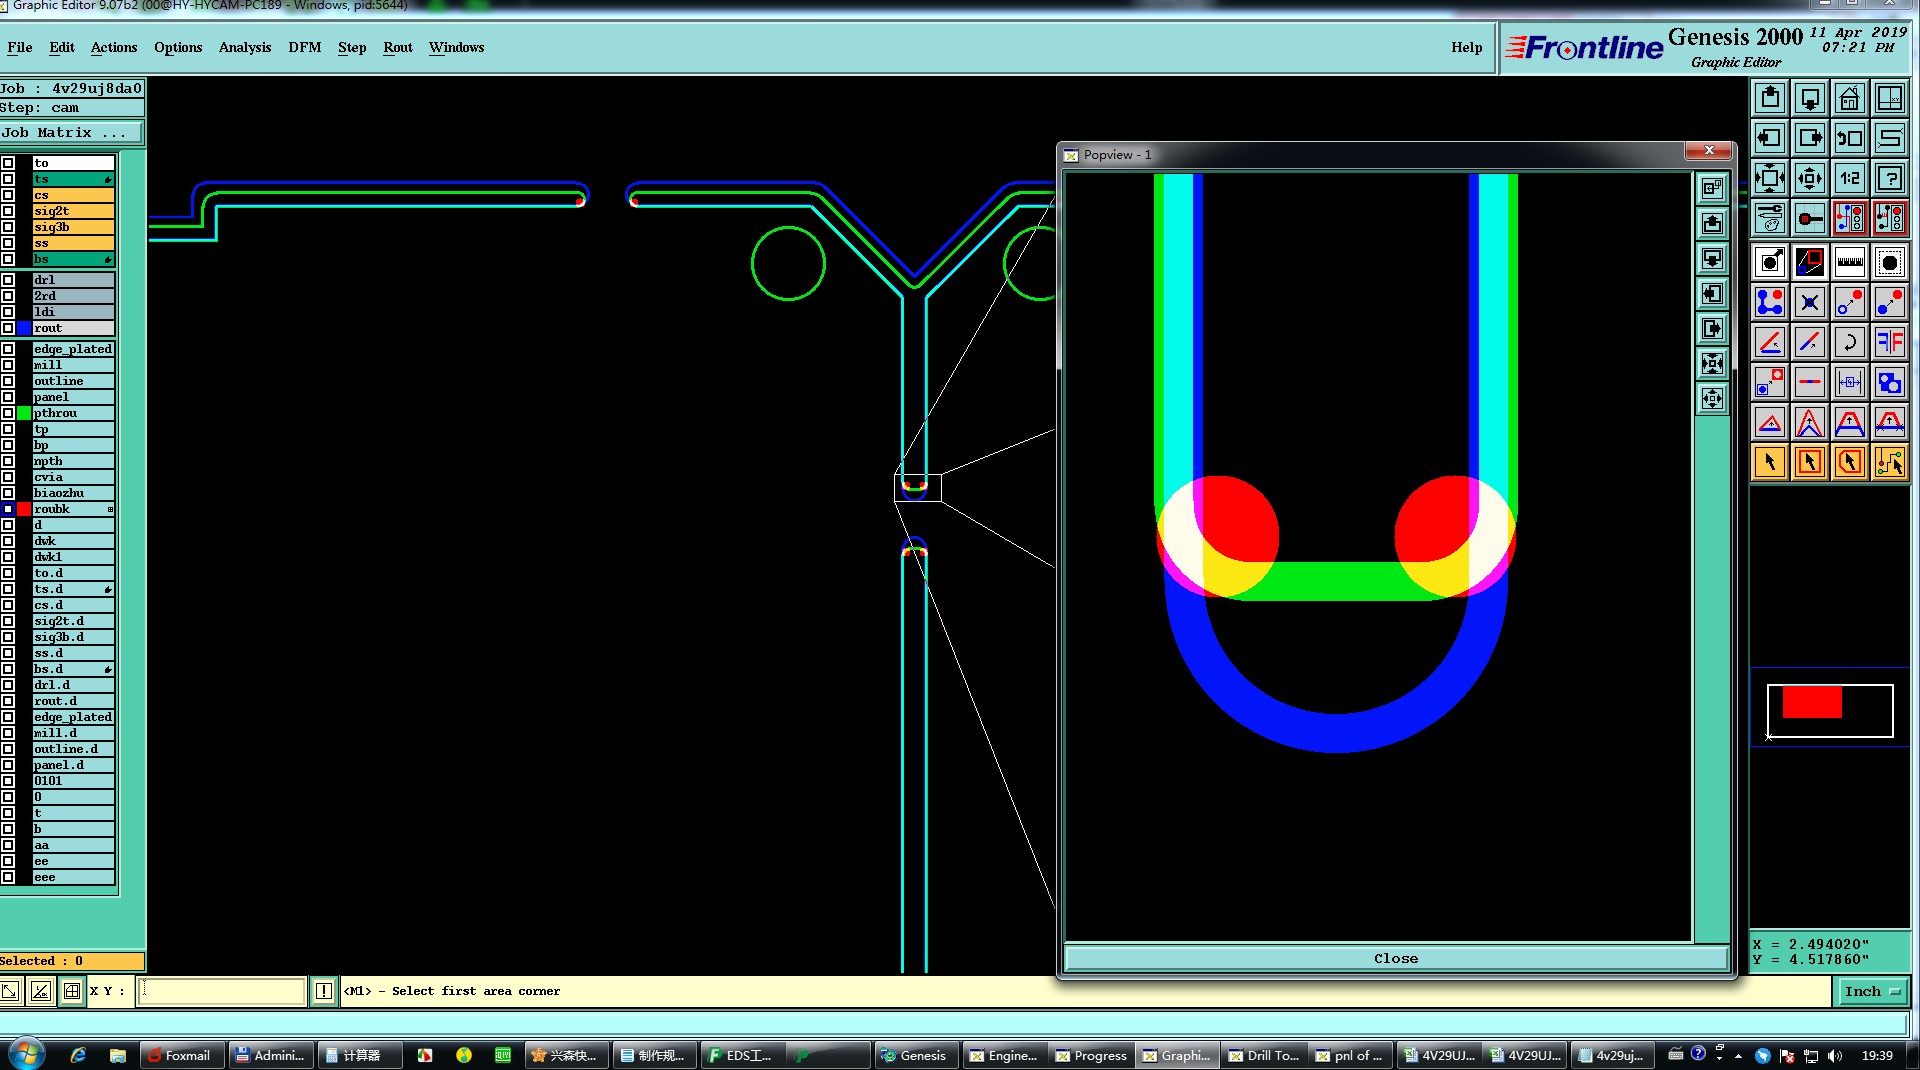Toggle the 'sig2t' layer checkbox

8,211
